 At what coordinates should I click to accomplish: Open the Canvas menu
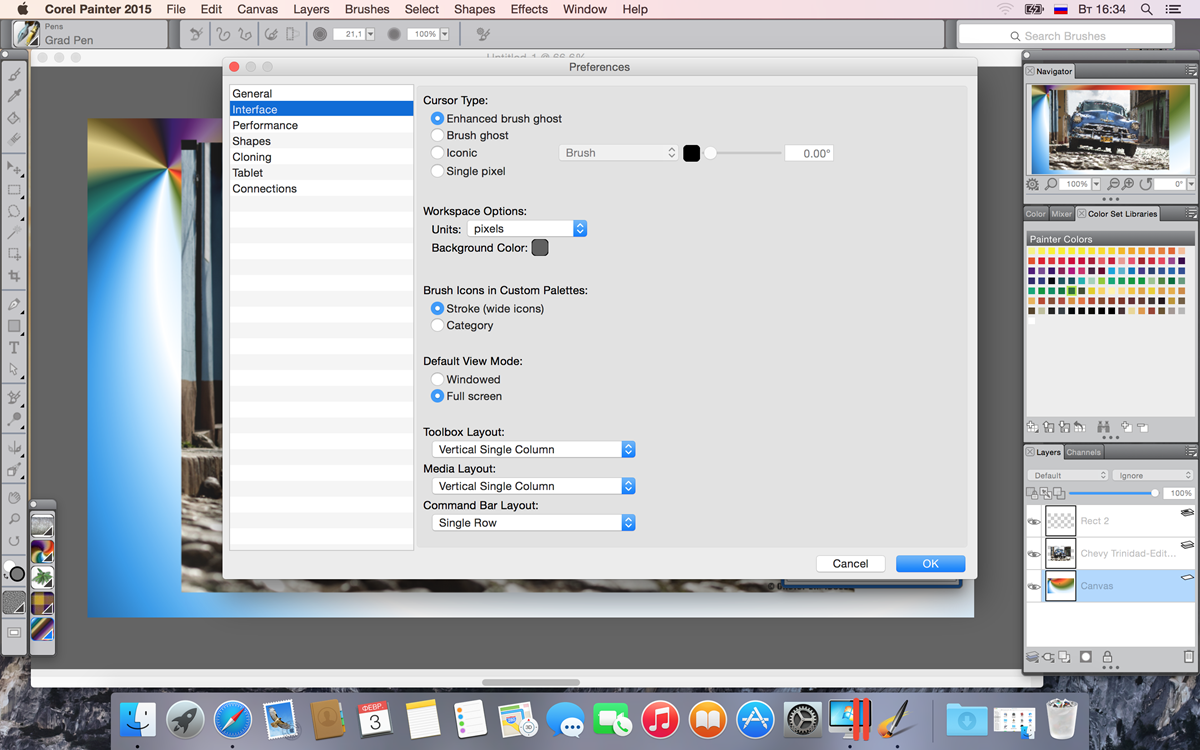(x=257, y=9)
